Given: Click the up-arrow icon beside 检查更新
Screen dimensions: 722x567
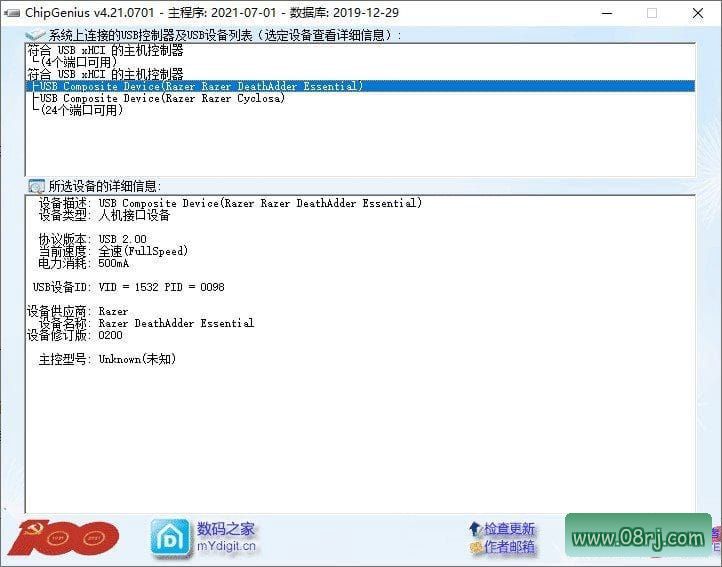Looking at the screenshot, I should [x=475, y=529].
